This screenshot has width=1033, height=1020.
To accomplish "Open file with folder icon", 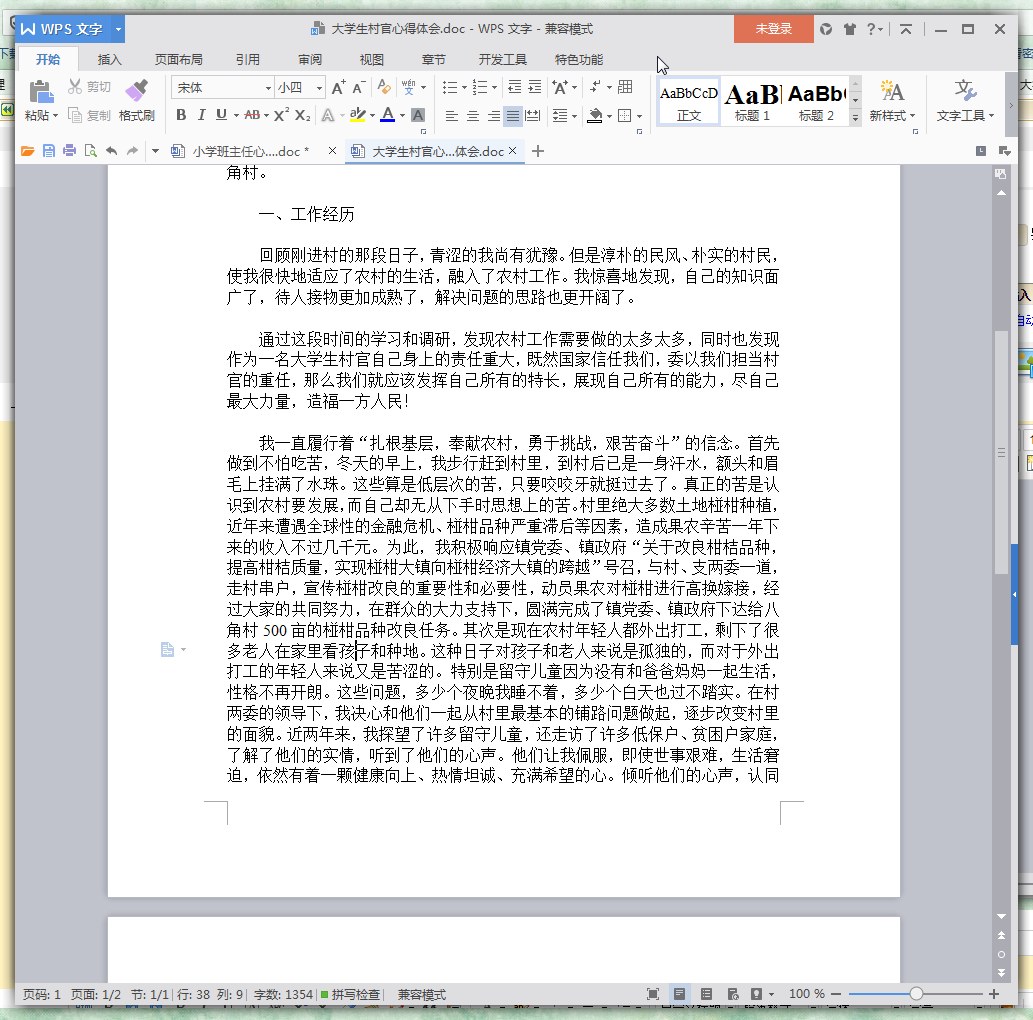I will [27, 151].
